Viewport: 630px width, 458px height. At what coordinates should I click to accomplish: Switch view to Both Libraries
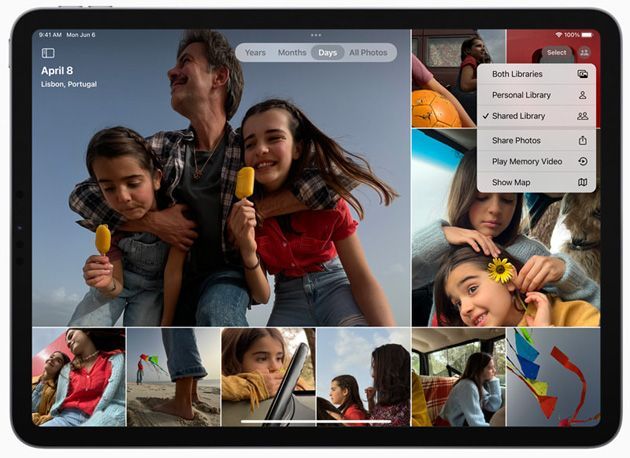point(519,74)
